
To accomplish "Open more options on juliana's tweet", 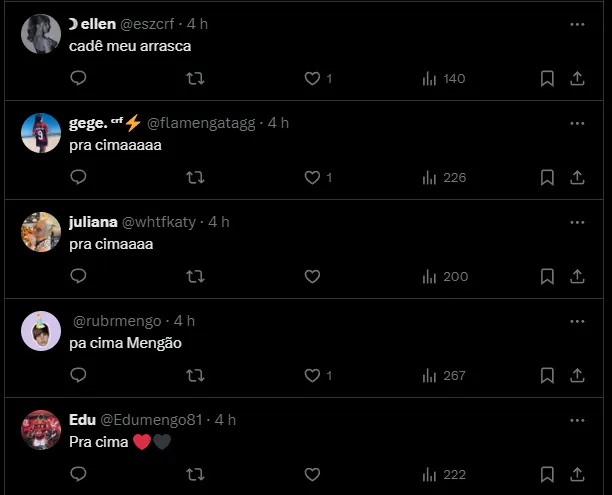I will (577, 222).
